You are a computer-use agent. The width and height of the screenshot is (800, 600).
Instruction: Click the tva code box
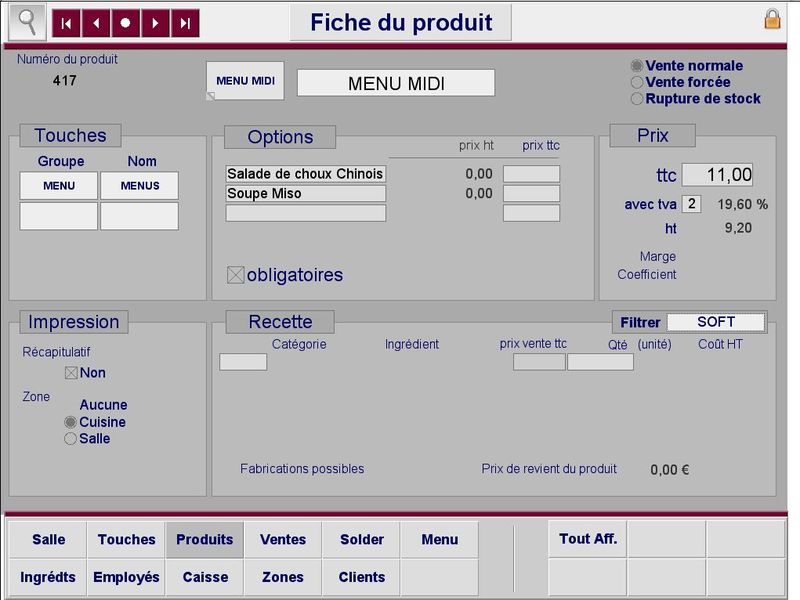(x=692, y=204)
